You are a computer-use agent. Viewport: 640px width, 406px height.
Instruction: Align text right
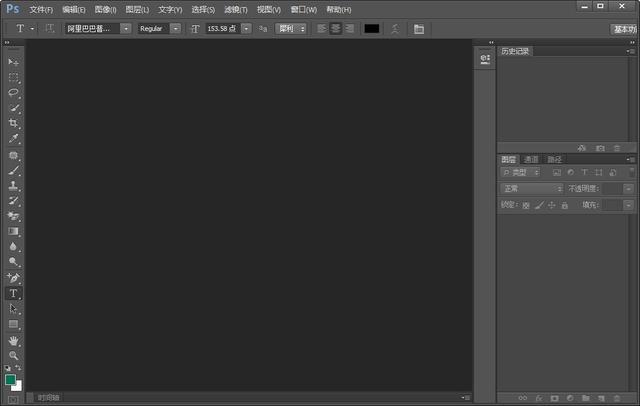coord(349,29)
